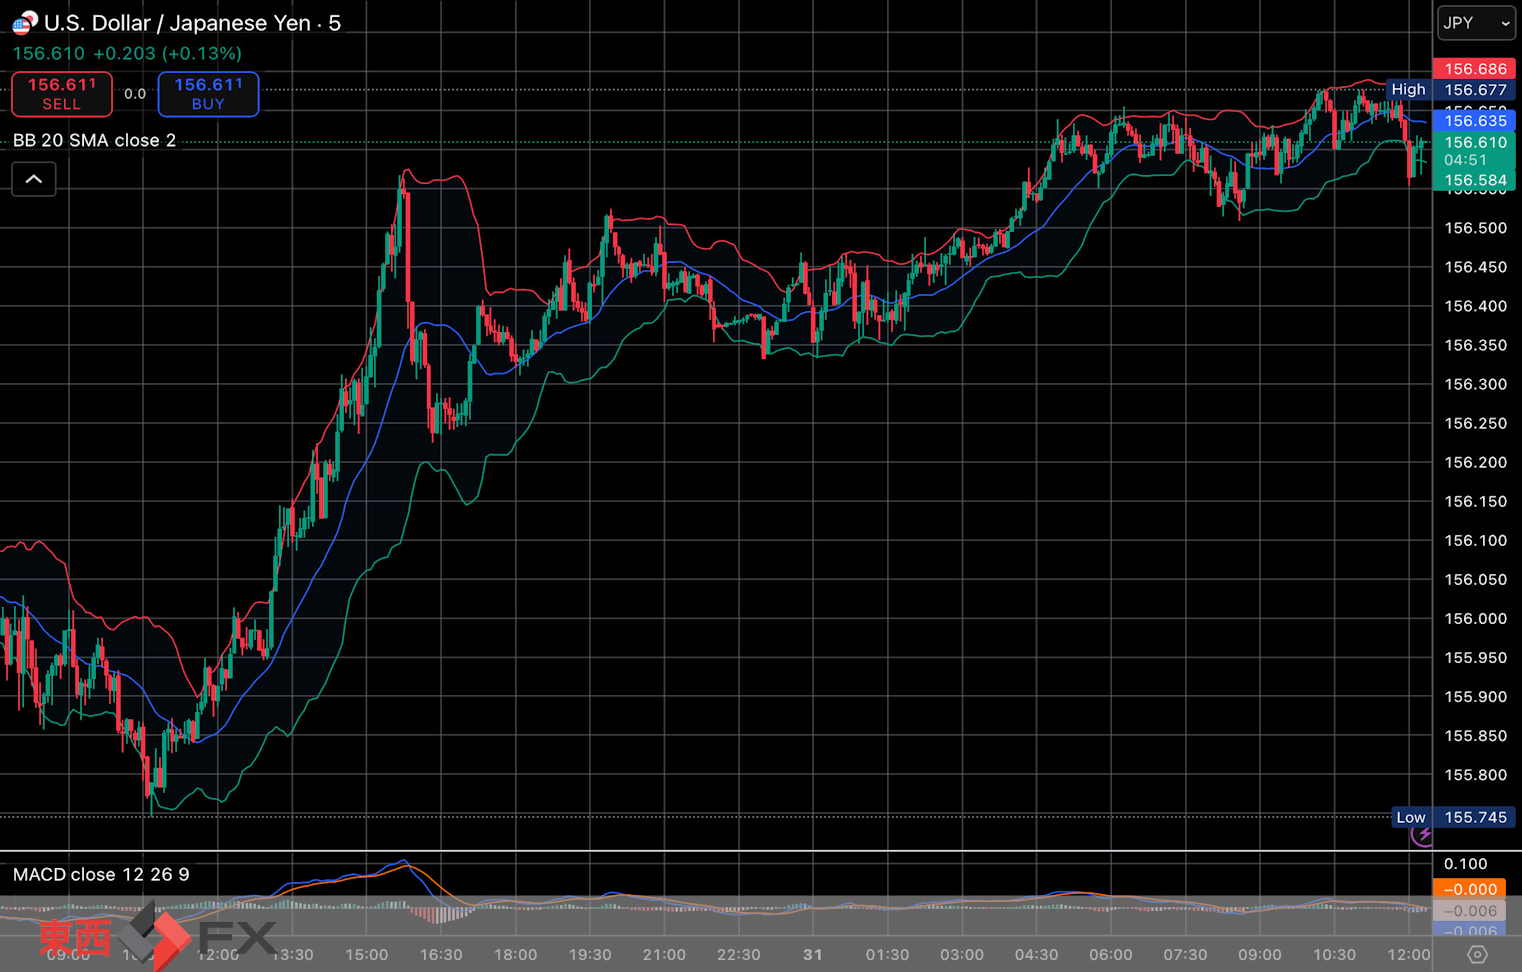
Task: Select the MACD close 12 26 9 indicator
Action: [101, 875]
